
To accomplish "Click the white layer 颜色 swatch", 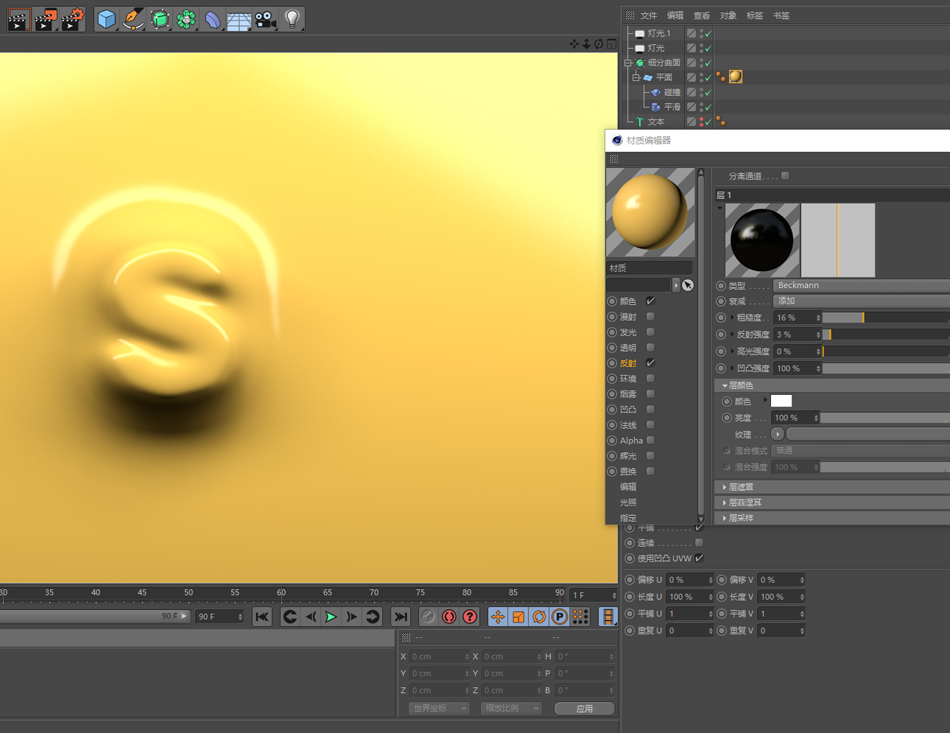I will click(781, 401).
